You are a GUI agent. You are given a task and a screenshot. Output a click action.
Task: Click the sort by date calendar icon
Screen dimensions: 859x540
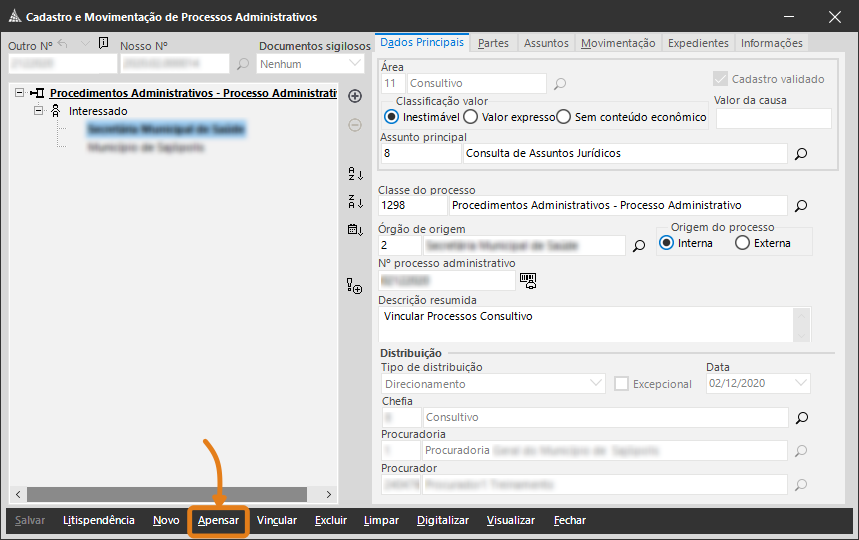pos(354,229)
